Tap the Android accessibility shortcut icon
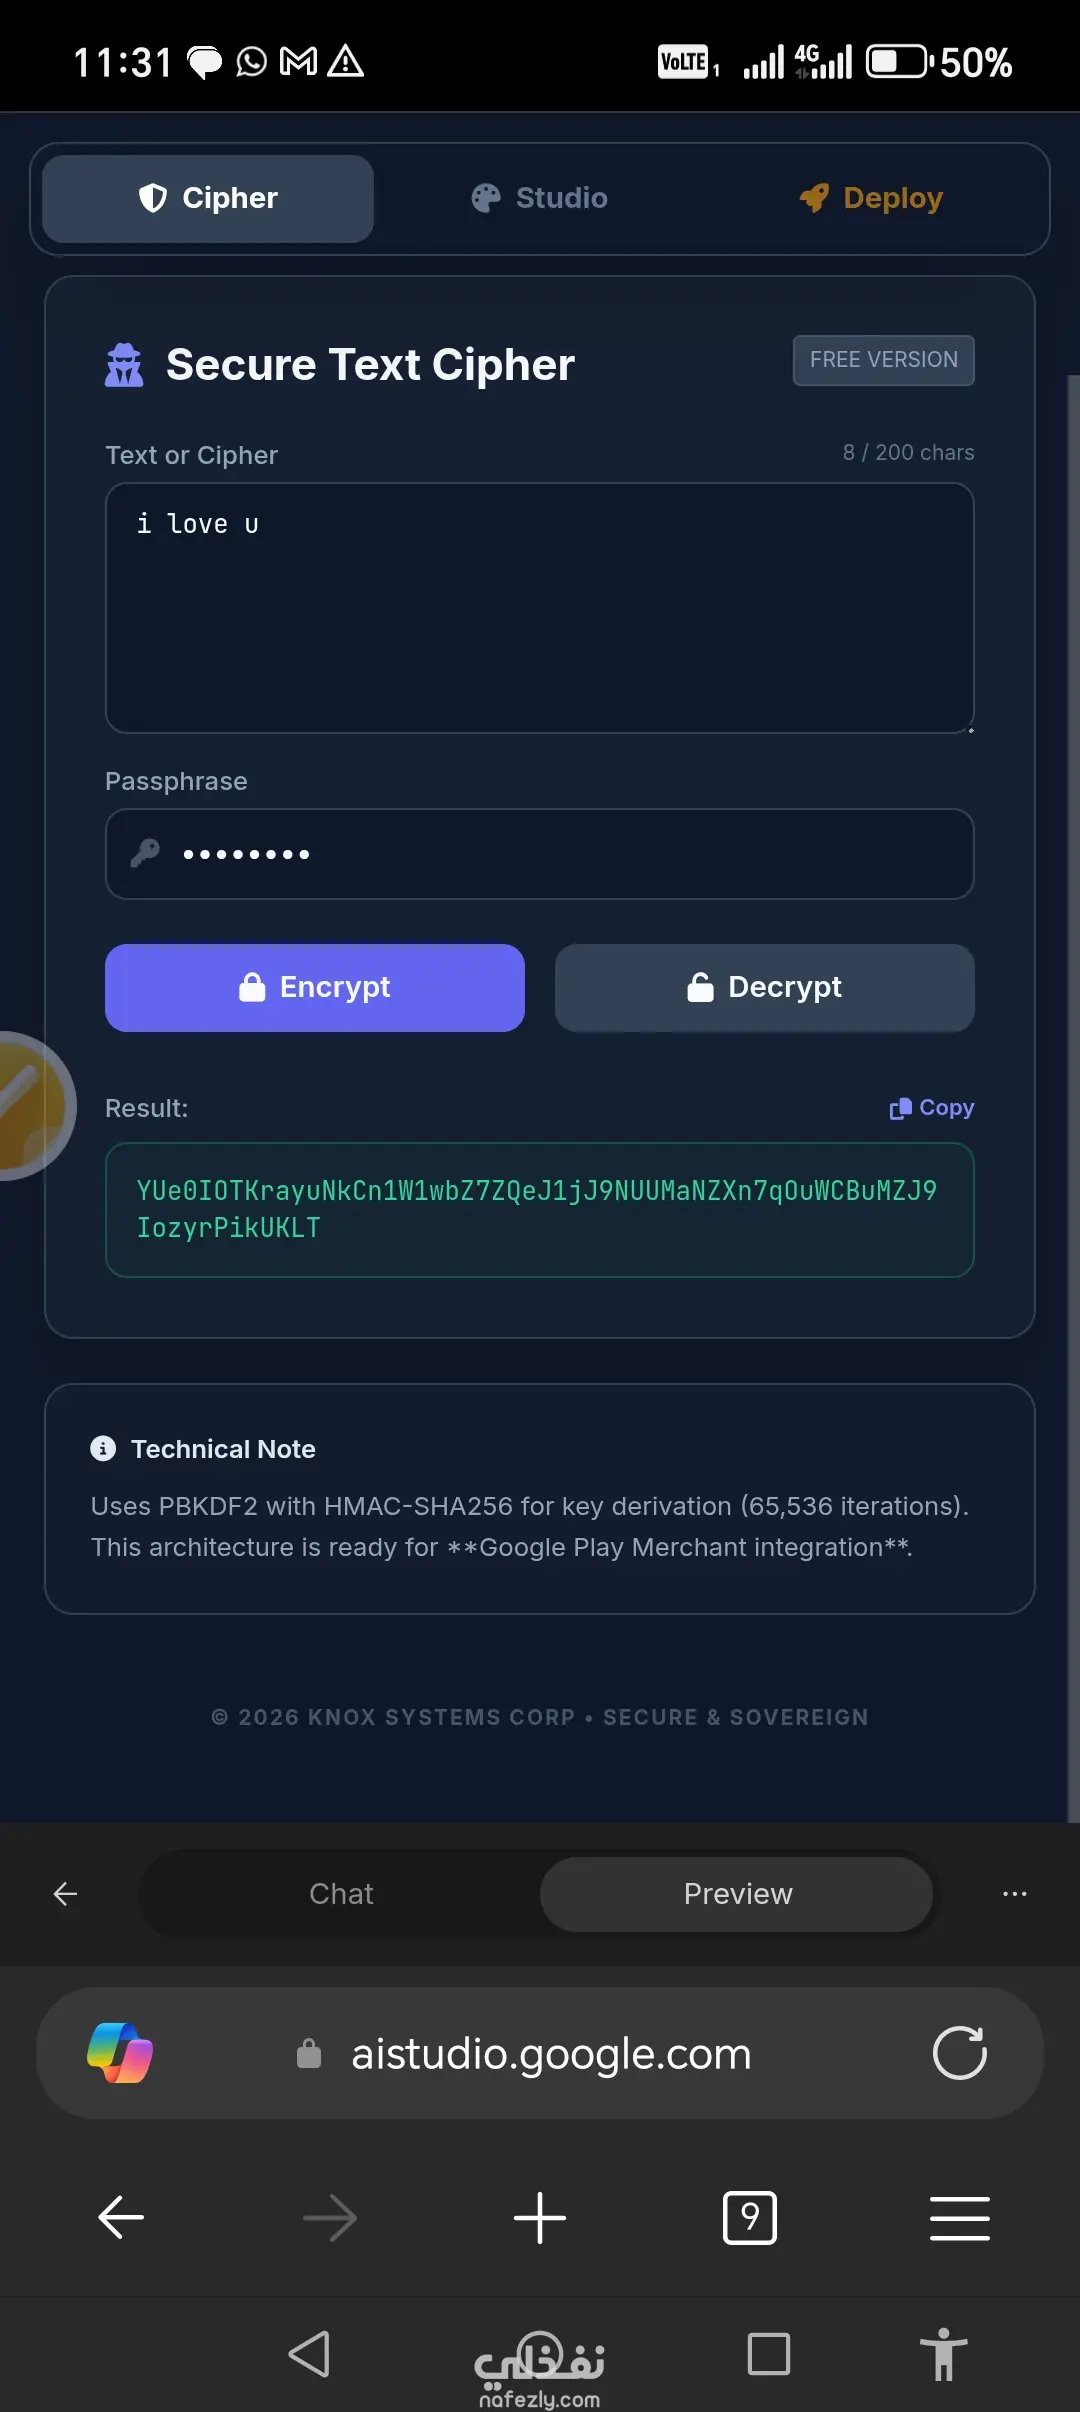Screen dimensions: 1080x2412 [x=943, y=2354]
